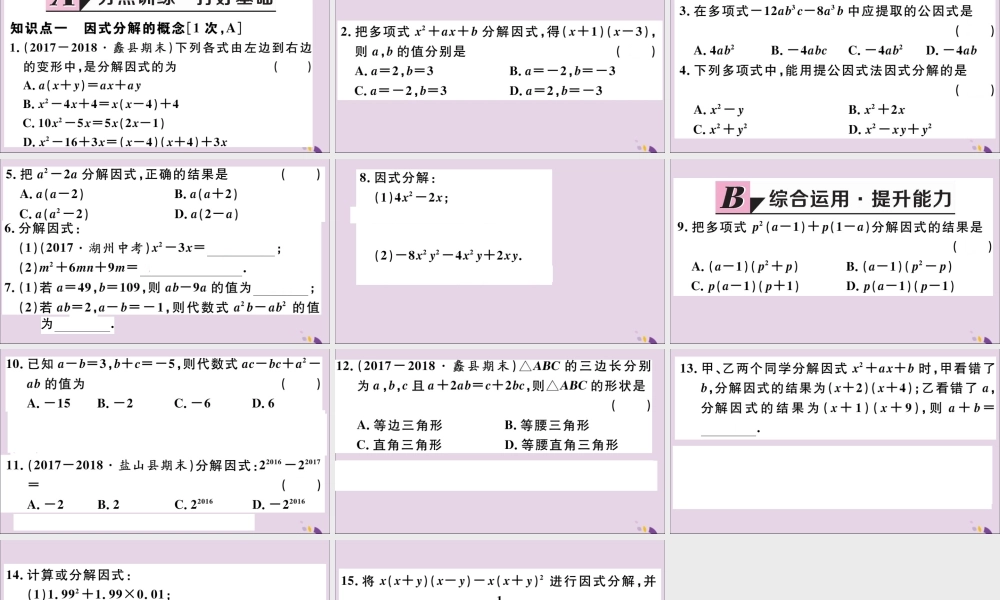Viewport: 1000px width, 600px height.
Task: Click option A. a=2,b=3 in question 2
Action: (x=394, y=71)
